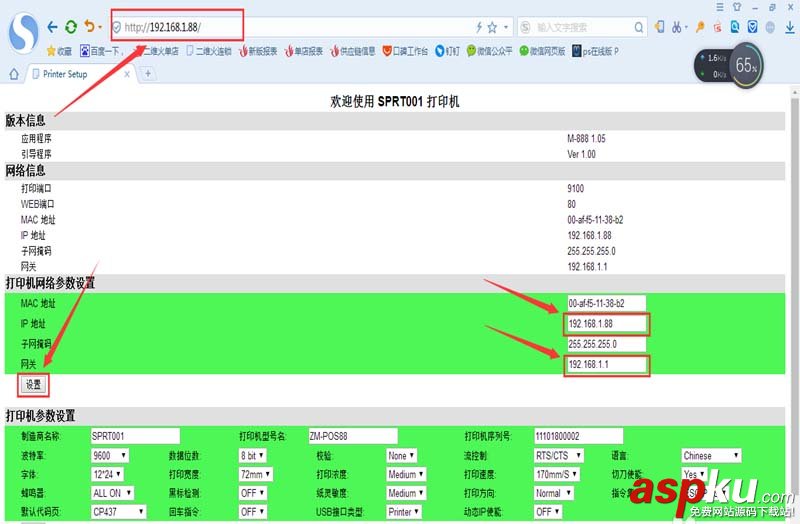Open the 百度一下 bookmark
Viewport: 800px width, 524px height.
pyautogui.click(x=101, y=51)
